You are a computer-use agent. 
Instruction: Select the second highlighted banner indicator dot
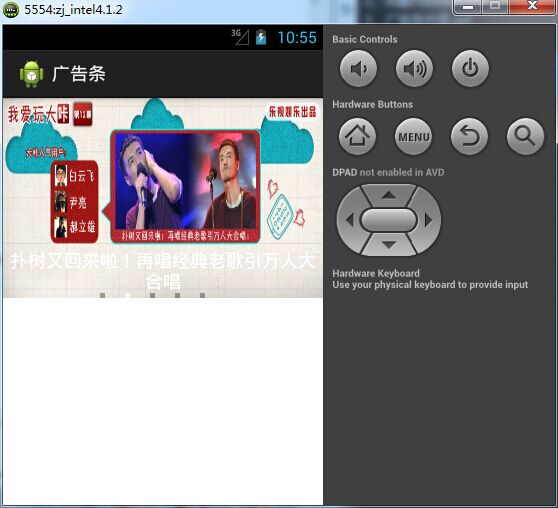click(127, 295)
